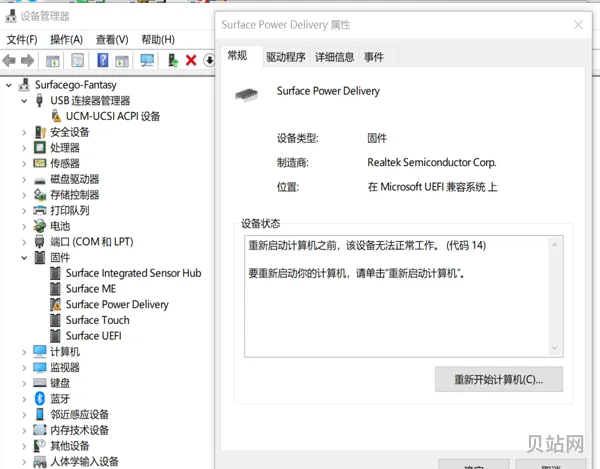Expand the 安全设备 category
The width and height of the screenshot is (600, 469).
pos(24,132)
